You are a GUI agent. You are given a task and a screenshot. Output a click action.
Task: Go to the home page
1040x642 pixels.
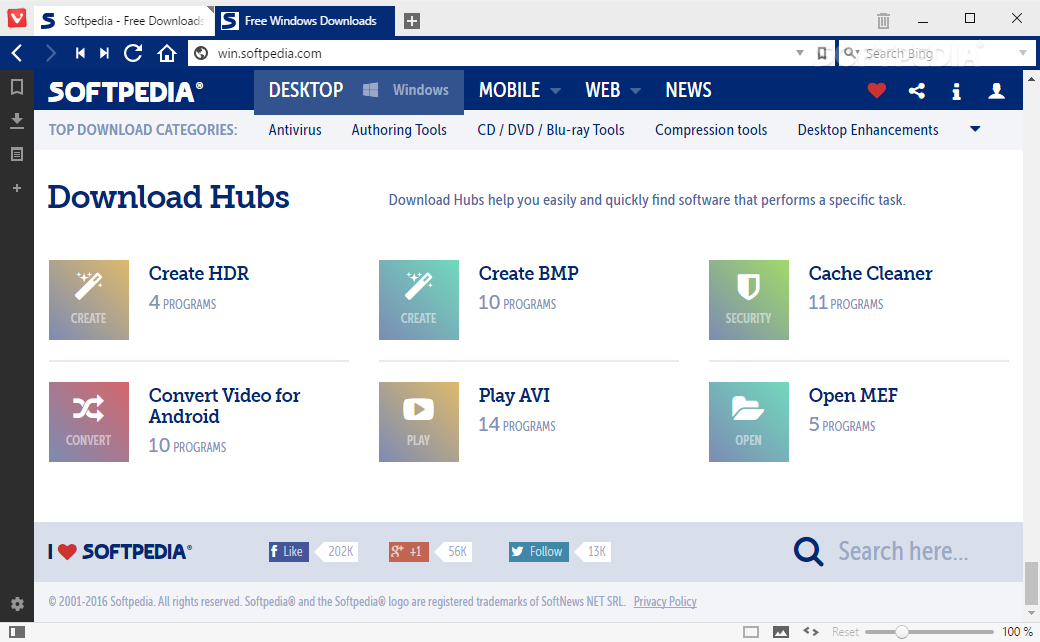[x=166, y=53]
